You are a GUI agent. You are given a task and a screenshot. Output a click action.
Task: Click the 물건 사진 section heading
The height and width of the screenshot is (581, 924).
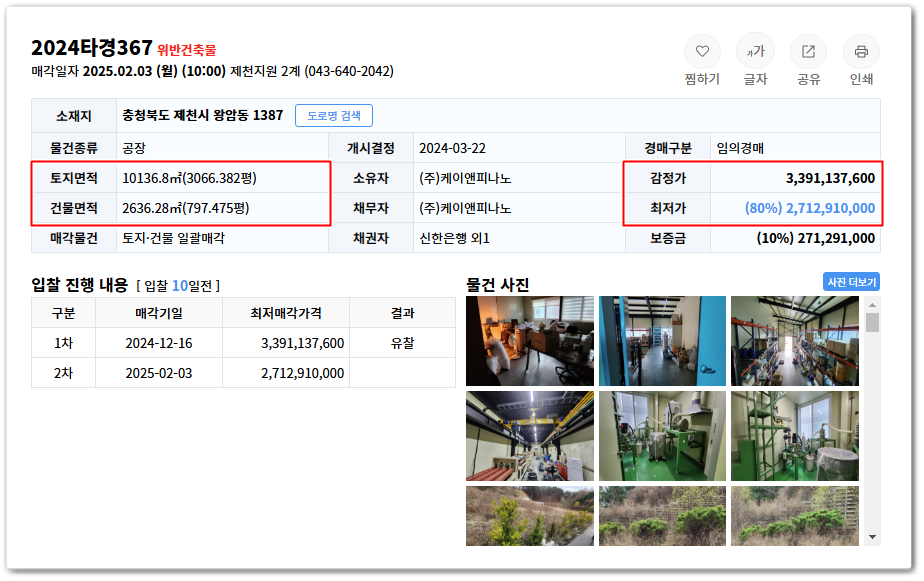[497, 285]
